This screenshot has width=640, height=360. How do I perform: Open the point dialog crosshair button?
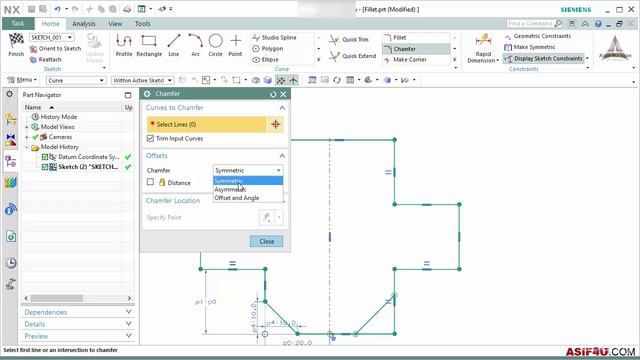275,124
